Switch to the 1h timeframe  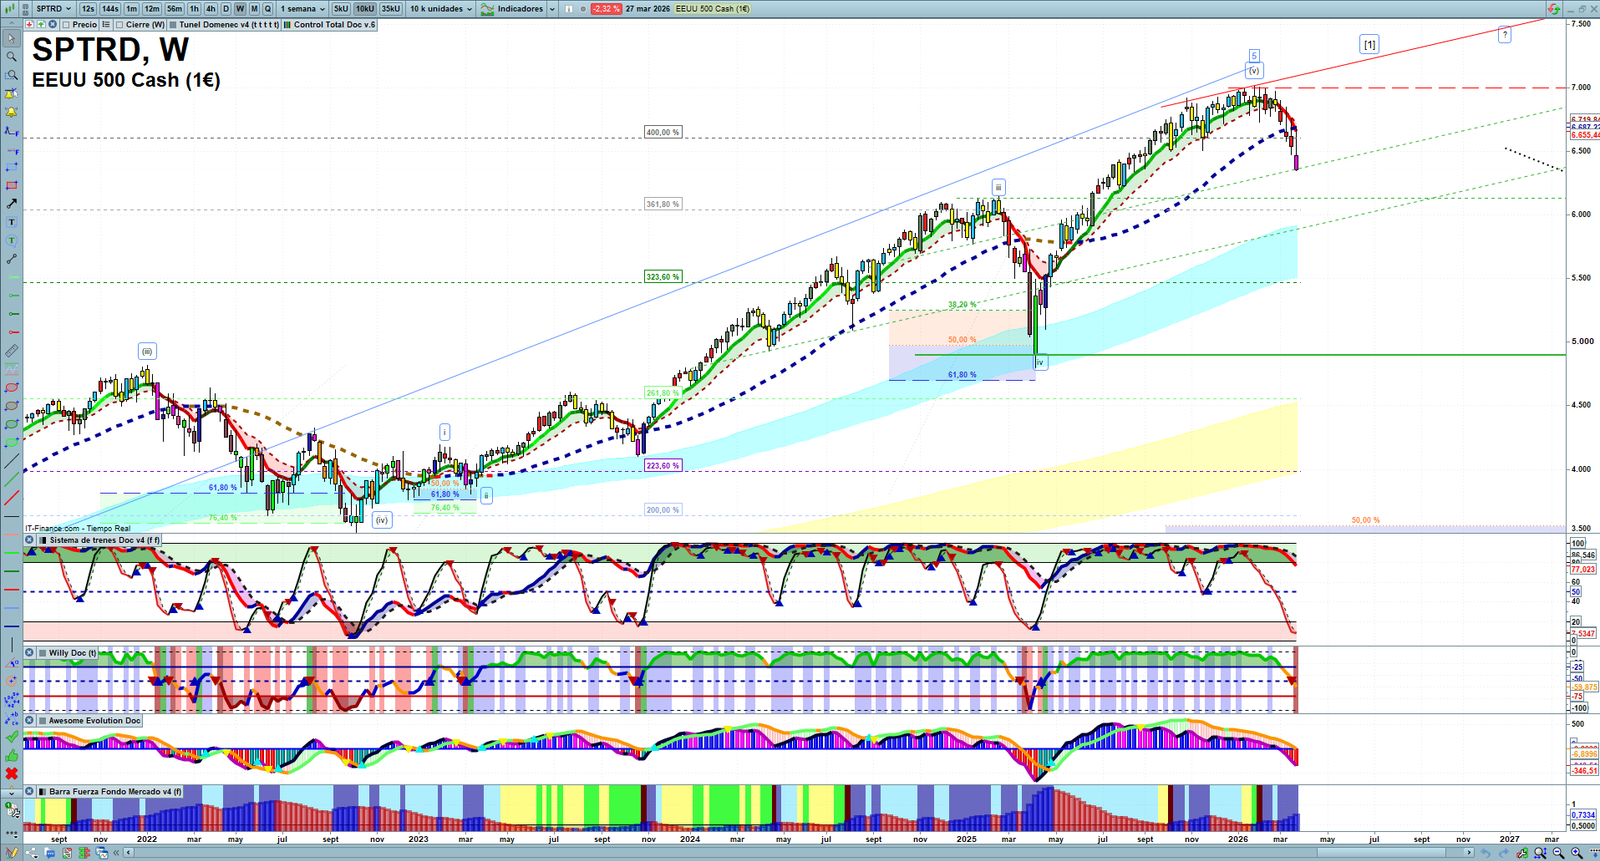[194, 9]
